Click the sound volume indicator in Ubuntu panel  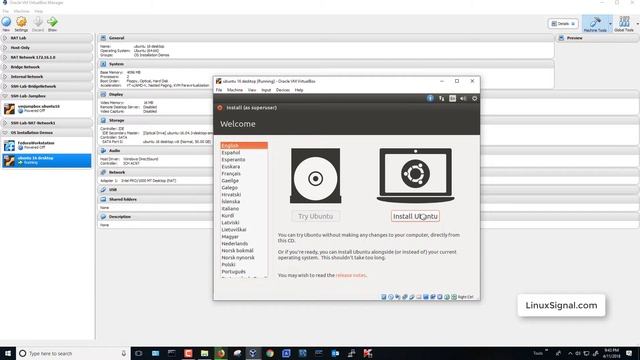pos(463,98)
